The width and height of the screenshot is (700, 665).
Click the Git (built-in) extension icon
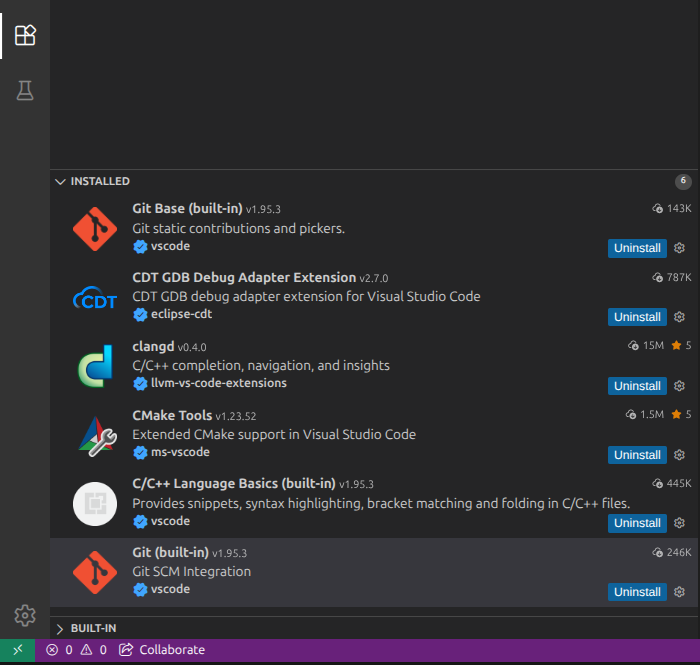95,573
